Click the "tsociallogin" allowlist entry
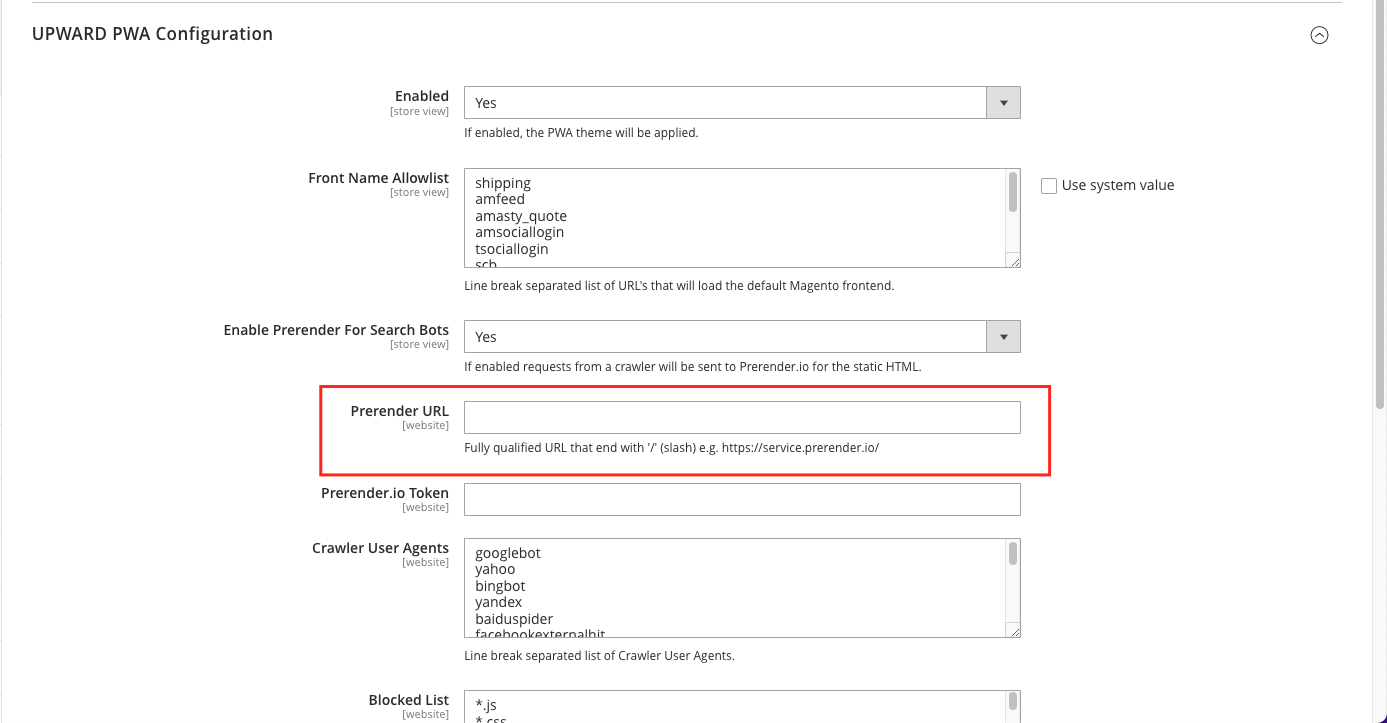The height and width of the screenshot is (723, 1387). pyautogui.click(x=512, y=249)
